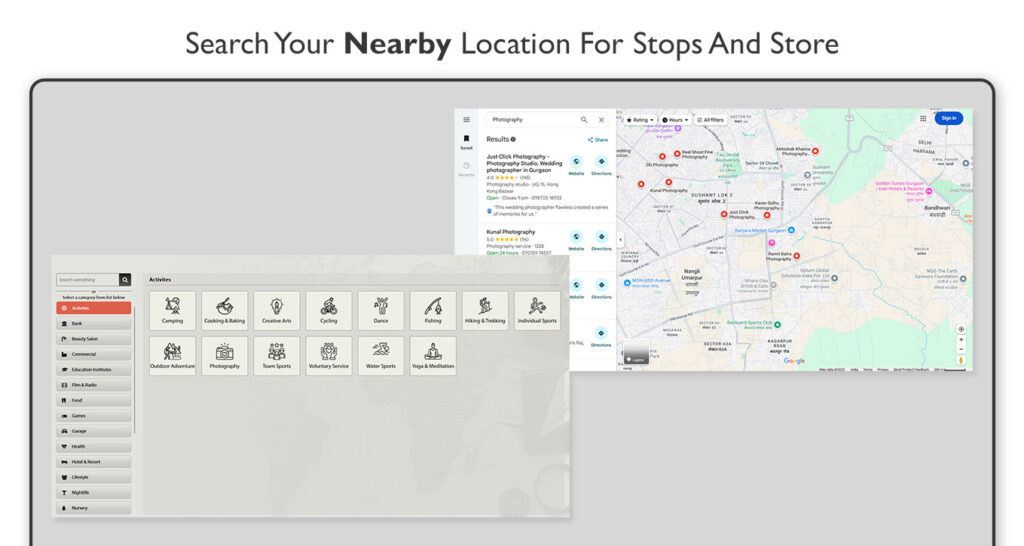Select the Fishing activity icon

pos(433,310)
